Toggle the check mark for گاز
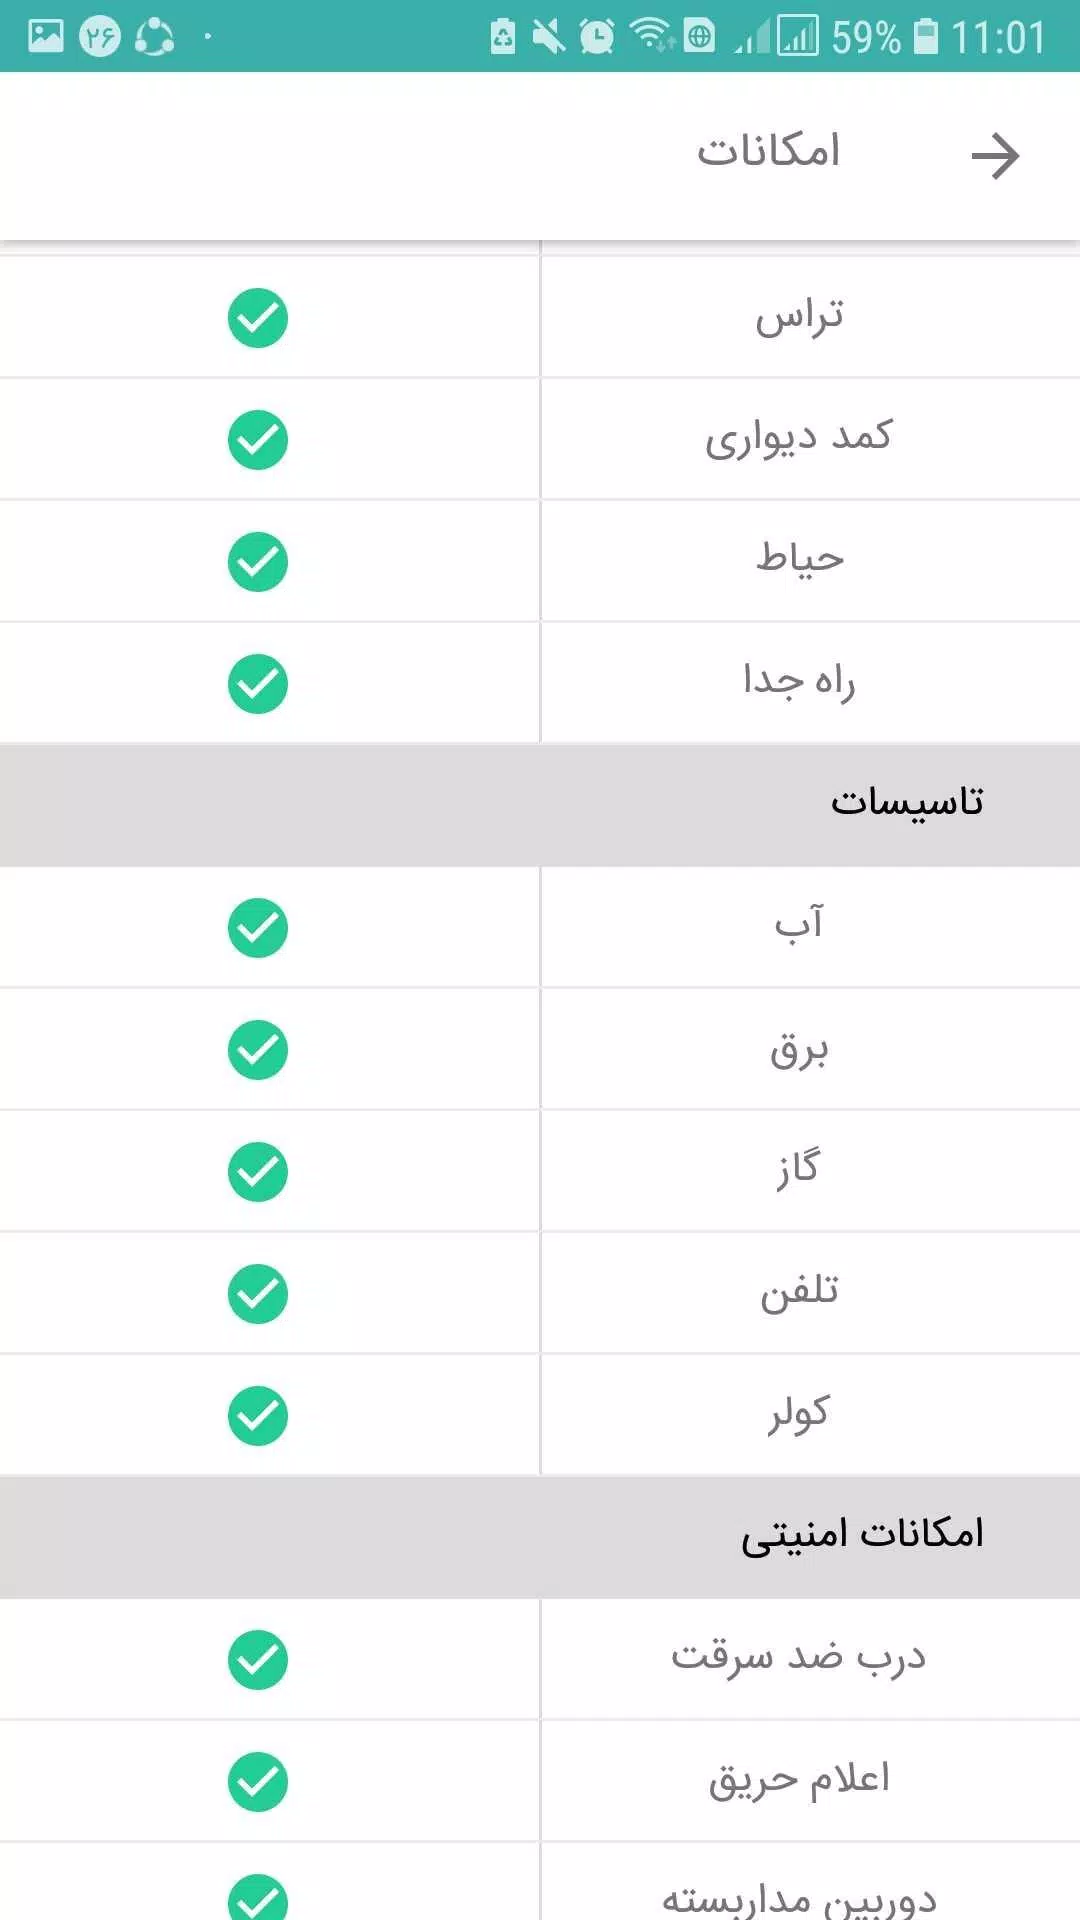Screen dimensions: 1080x1920 (x=258, y=1172)
